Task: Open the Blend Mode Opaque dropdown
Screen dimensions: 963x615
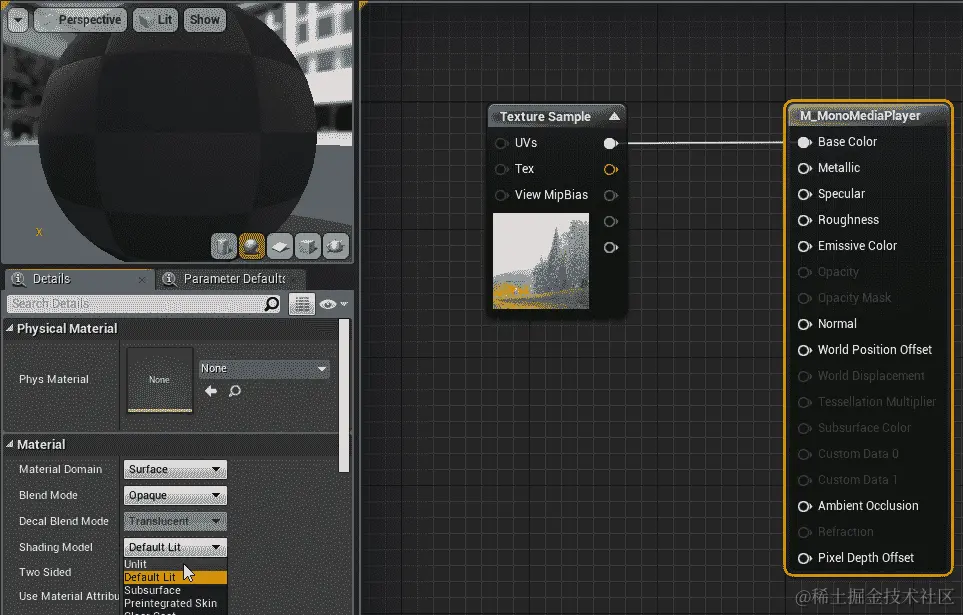Action: pyautogui.click(x=175, y=495)
